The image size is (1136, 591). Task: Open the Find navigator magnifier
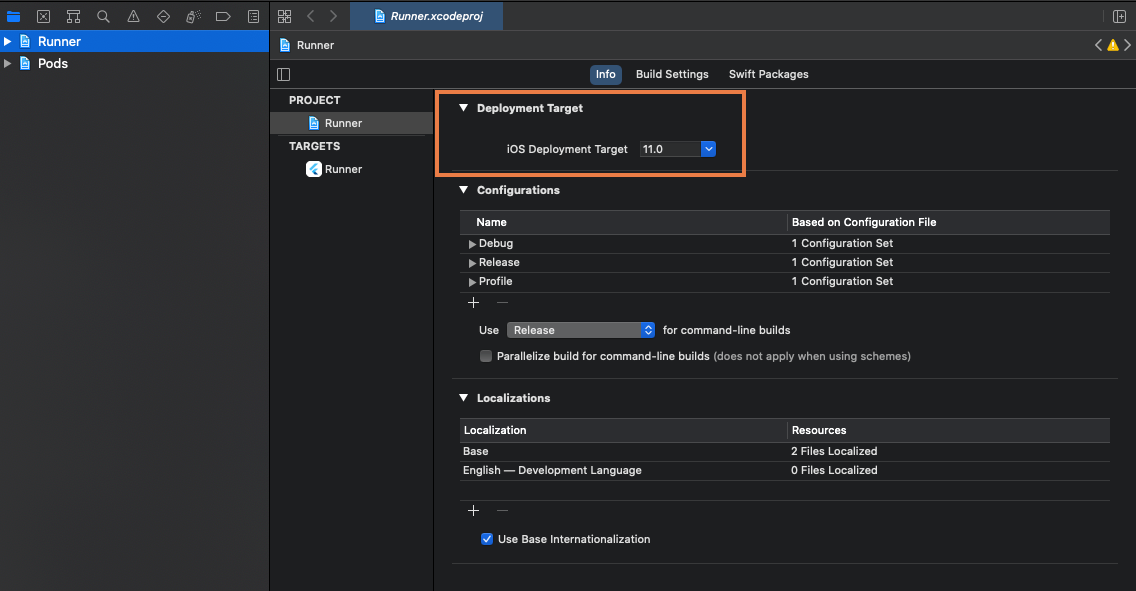[x=104, y=16]
